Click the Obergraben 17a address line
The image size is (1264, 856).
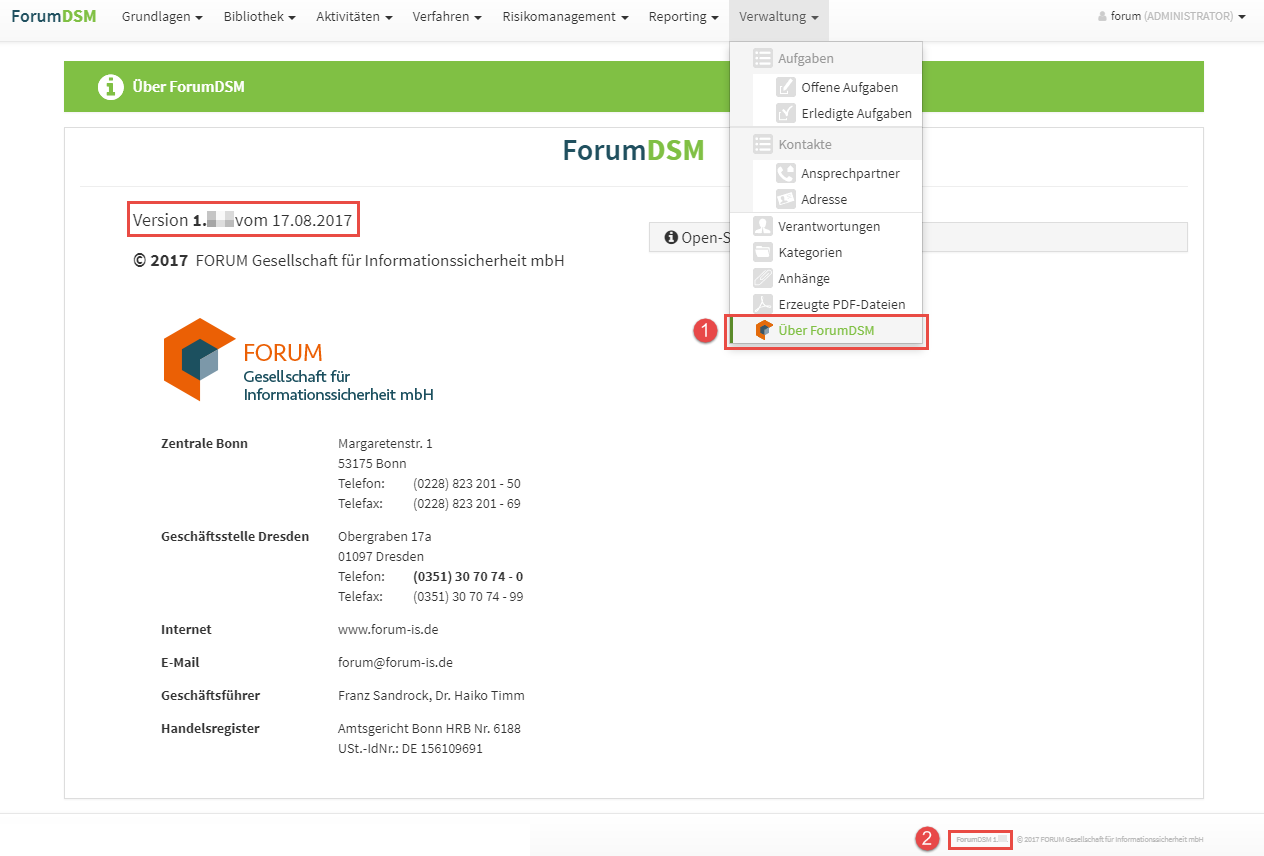(x=384, y=536)
